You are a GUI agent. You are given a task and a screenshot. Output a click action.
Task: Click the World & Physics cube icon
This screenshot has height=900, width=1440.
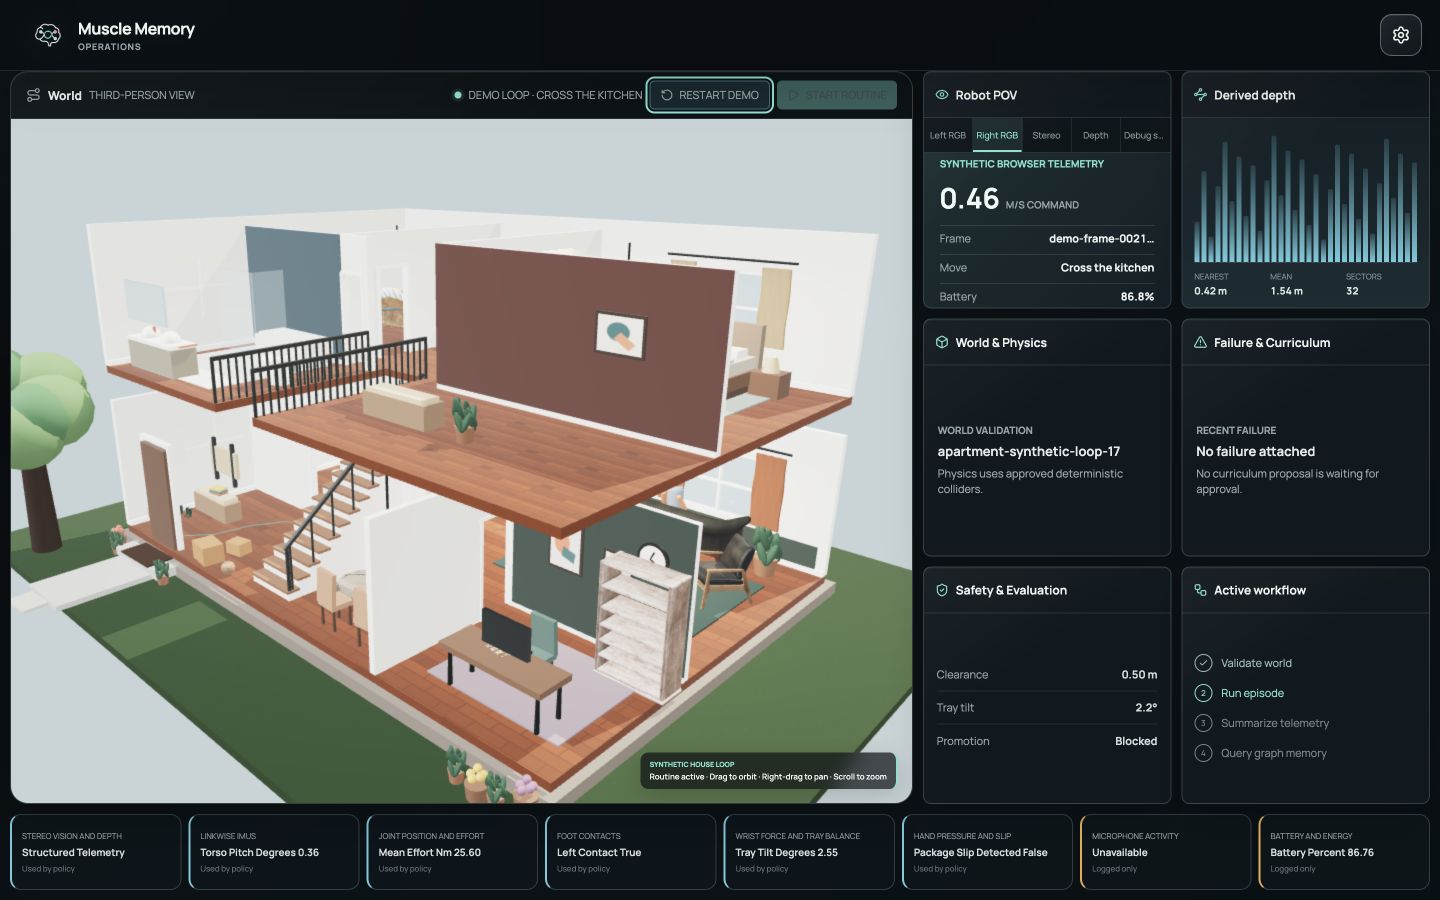tap(942, 342)
